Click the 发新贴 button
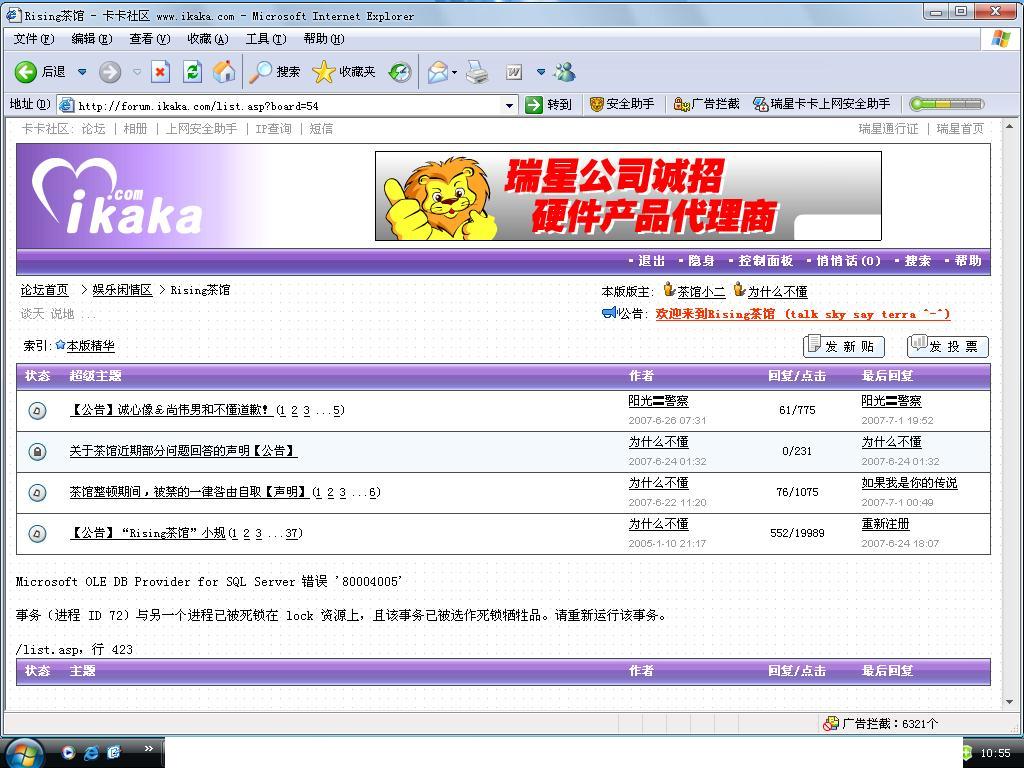Viewport: 1024px width, 768px height. pyautogui.click(x=843, y=346)
